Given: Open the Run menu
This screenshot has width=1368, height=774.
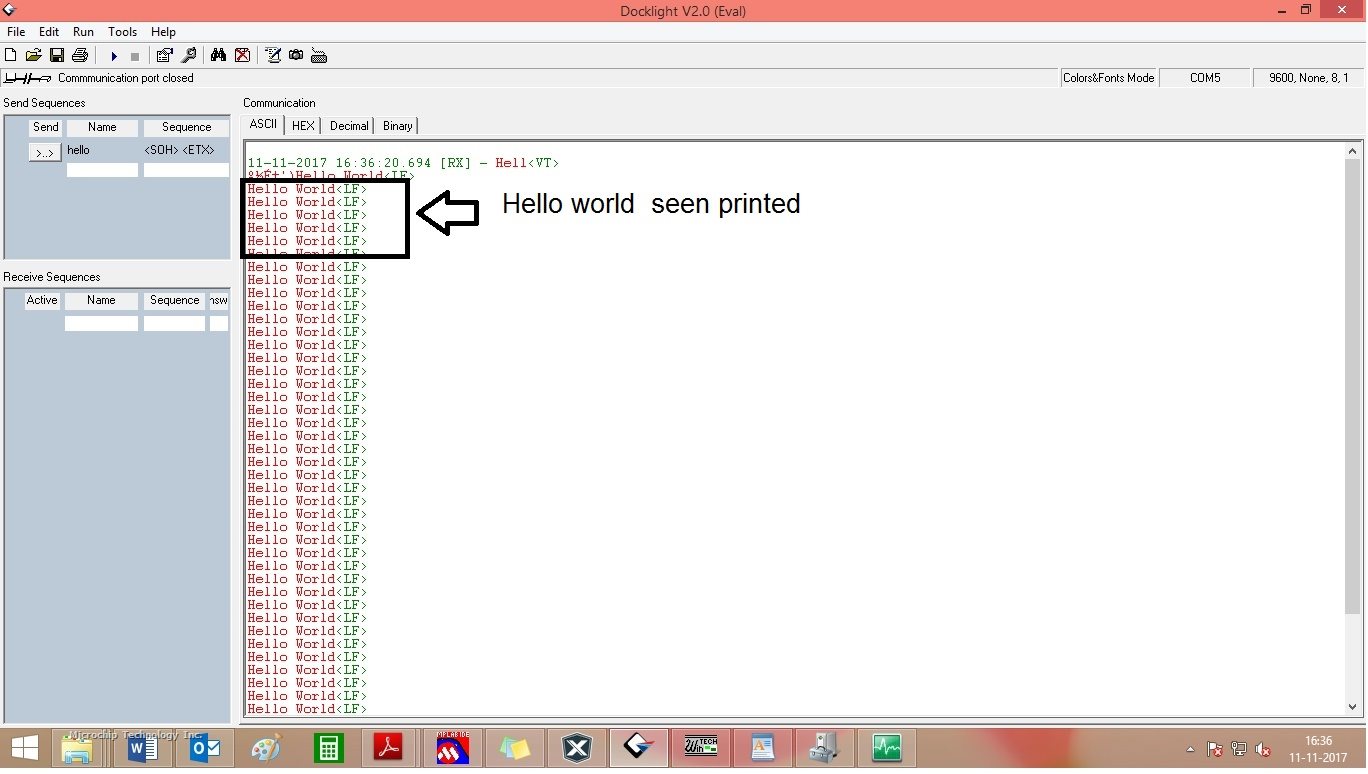Looking at the screenshot, I should [x=83, y=32].
